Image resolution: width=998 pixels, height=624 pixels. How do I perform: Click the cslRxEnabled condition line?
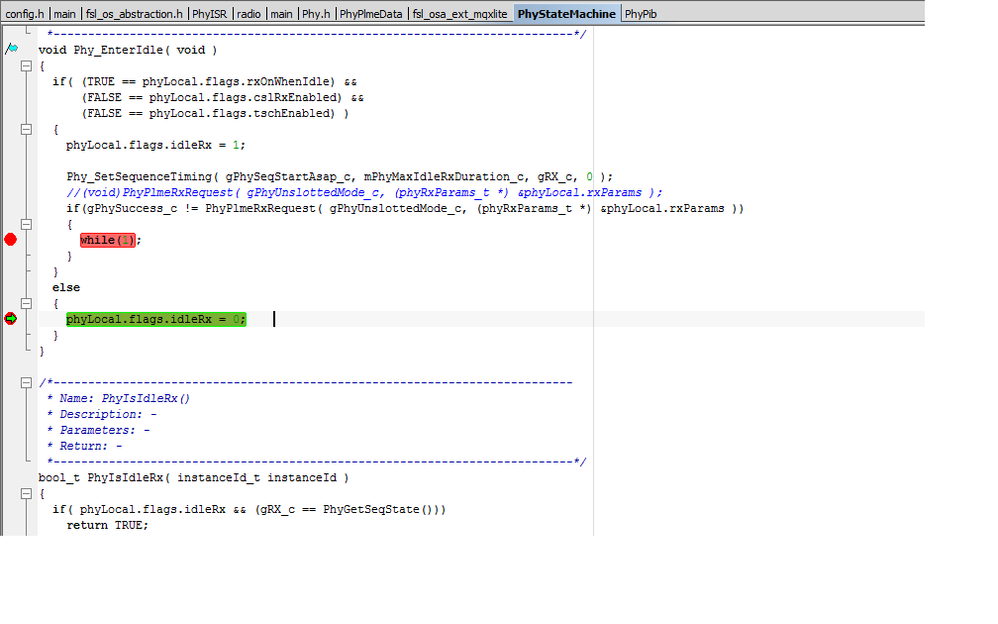pos(222,97)
